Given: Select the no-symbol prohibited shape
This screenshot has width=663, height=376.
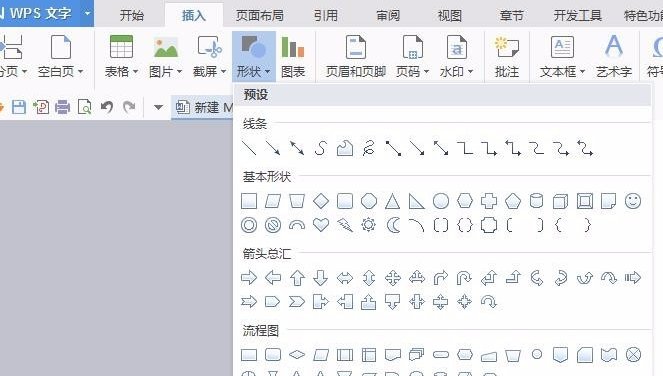Looking at the screenshot, I should (273, 225).
